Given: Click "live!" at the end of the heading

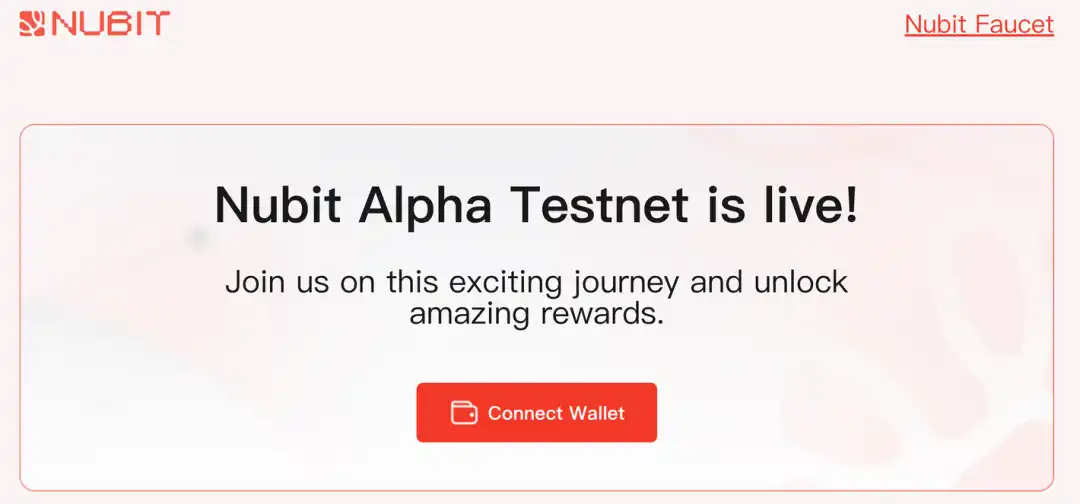Looking at the screenshot, I should tap(808, 205).
